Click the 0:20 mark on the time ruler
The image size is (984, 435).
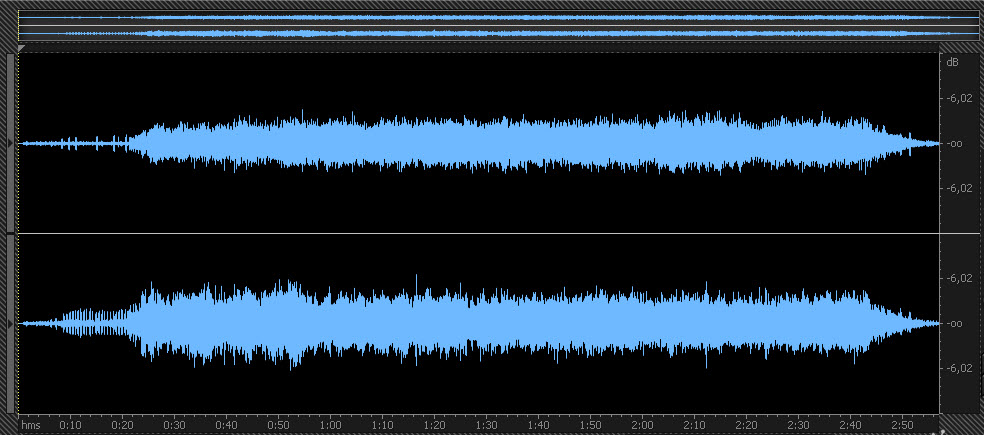pyautogui.click(x=122, y=425)
